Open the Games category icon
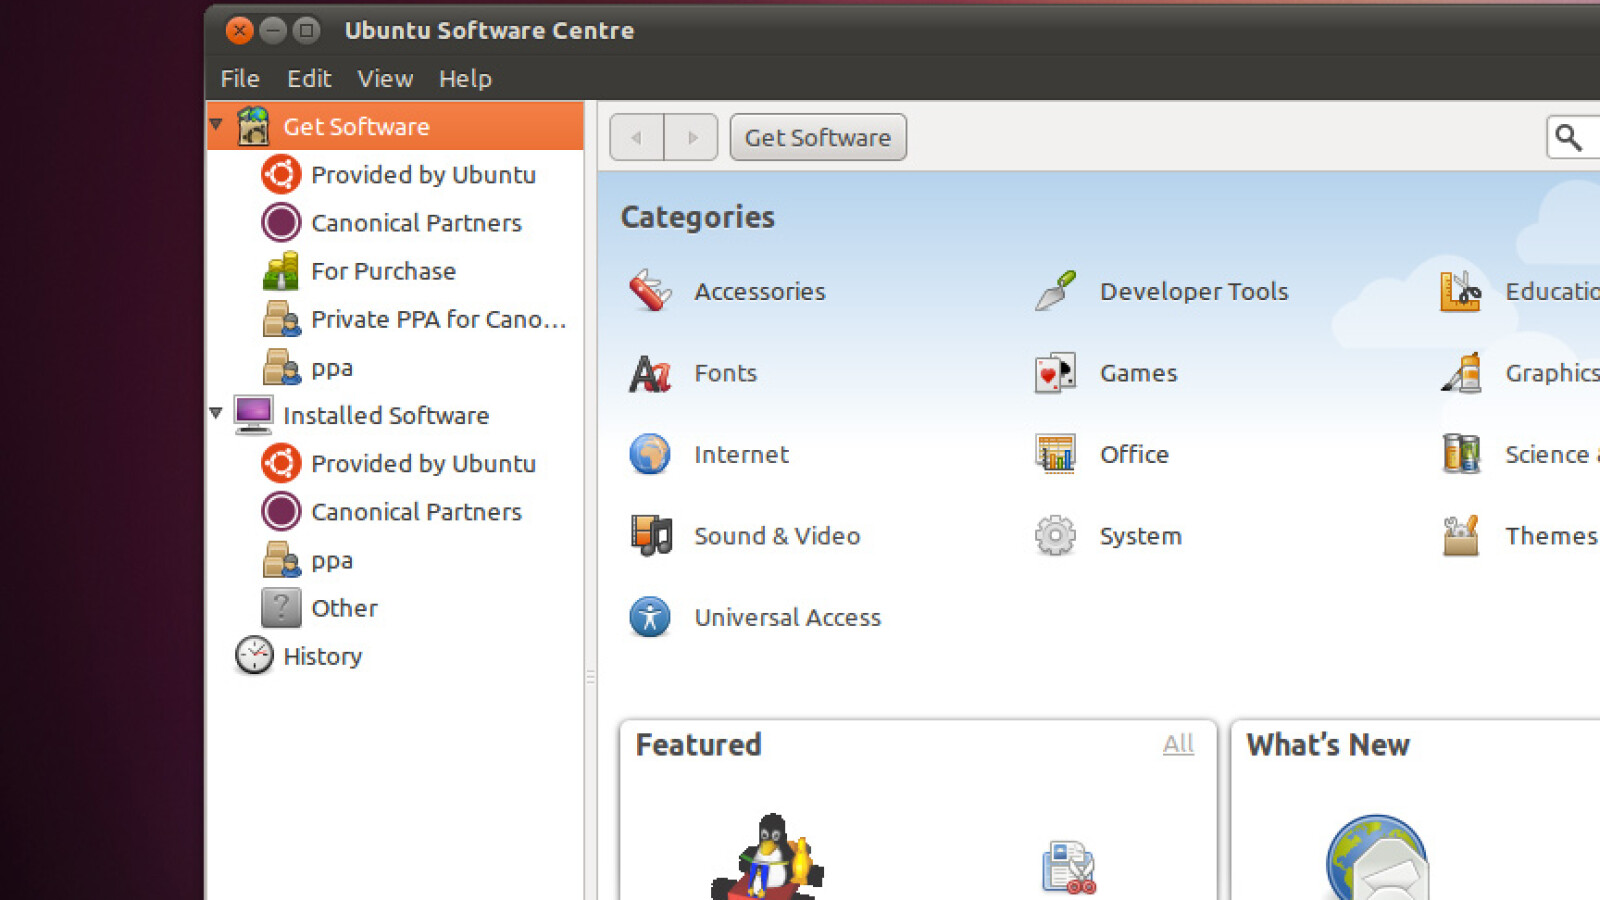1600x900 pixels. coord(1055,373)
